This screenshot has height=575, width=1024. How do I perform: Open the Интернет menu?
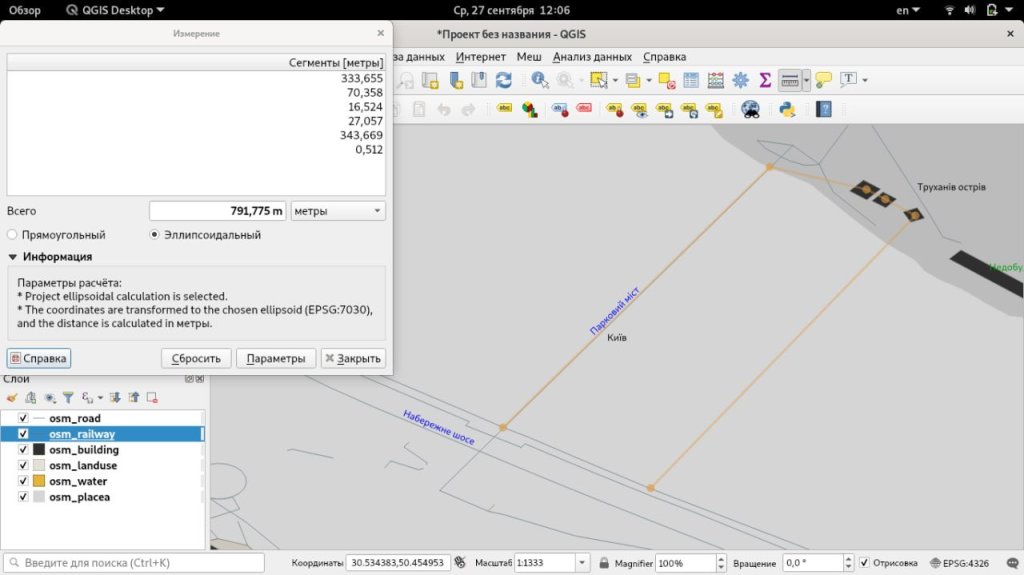tap(480, 57)
